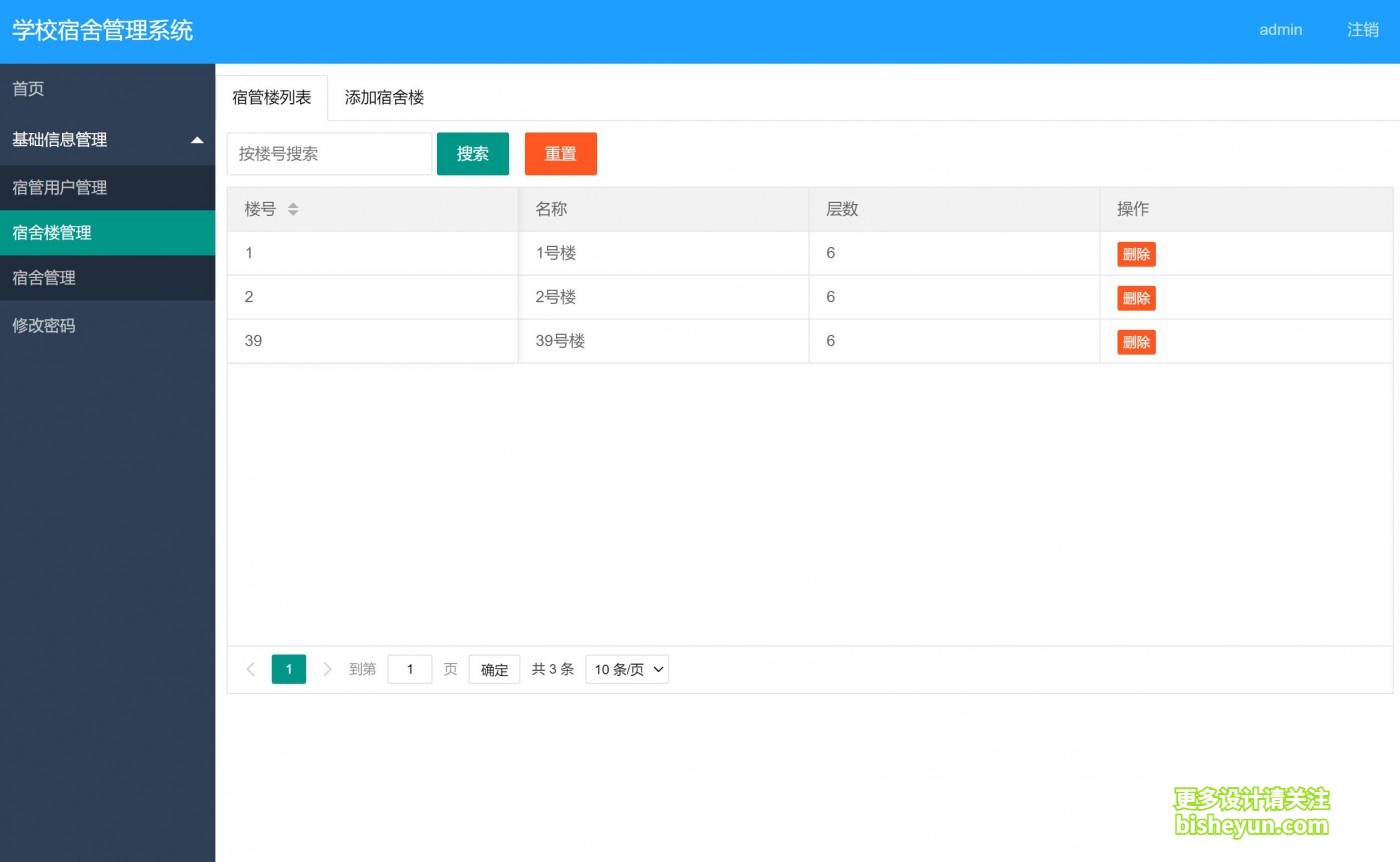Collapse the 基础信息管理 menu arrow
Image resolution: width=1400 pixels, height=862 pixels.
(197, 140)
